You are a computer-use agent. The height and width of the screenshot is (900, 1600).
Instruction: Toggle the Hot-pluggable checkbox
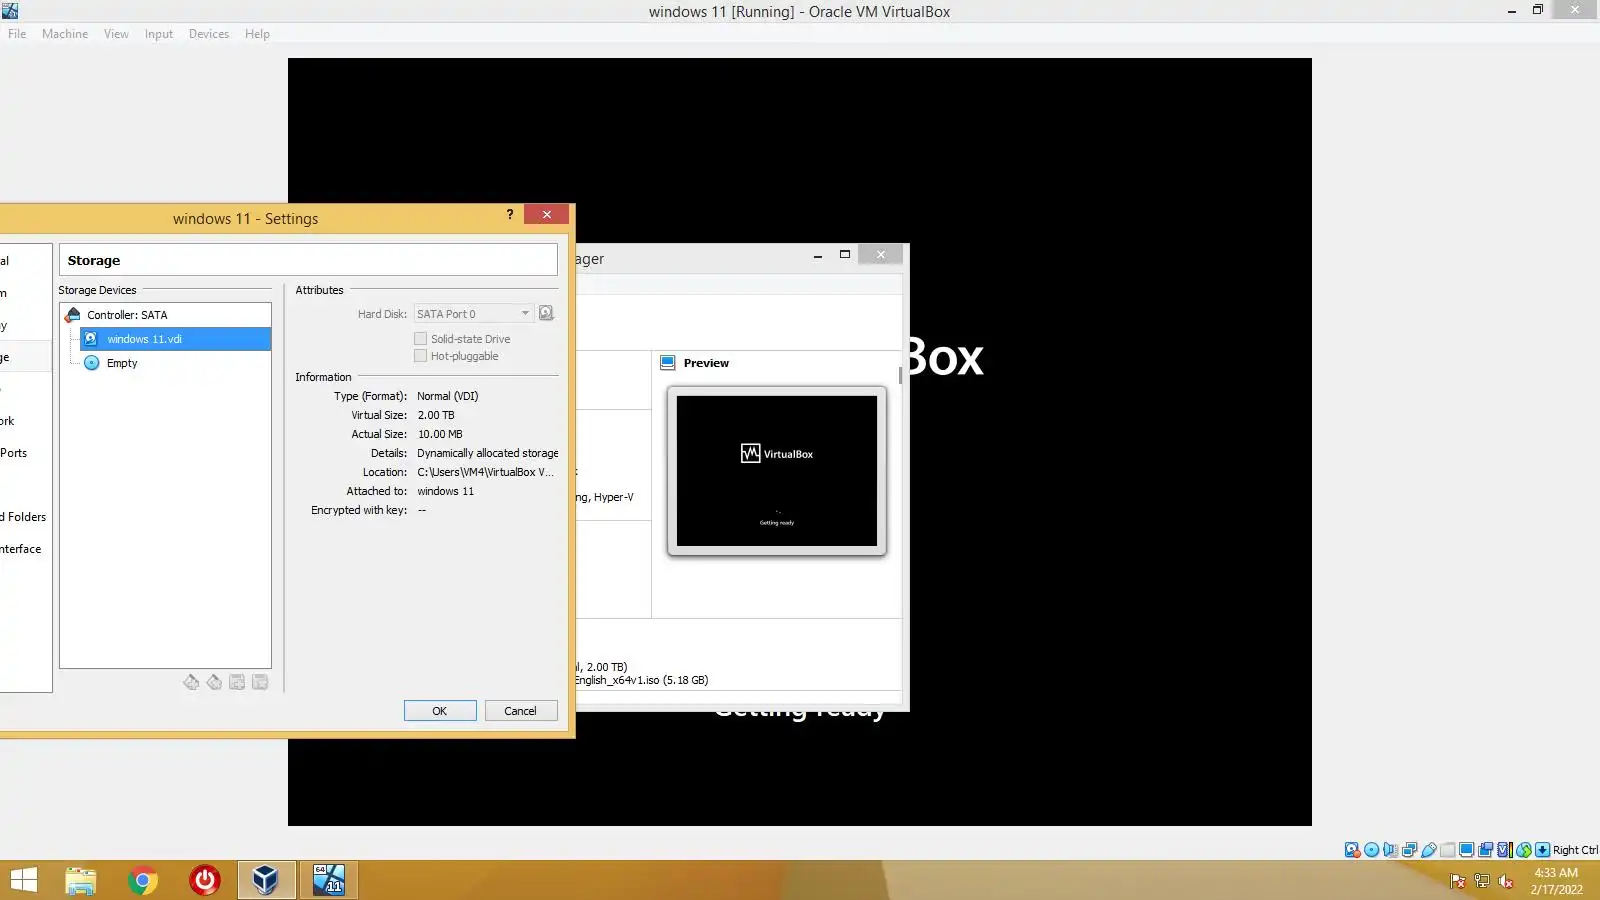coord(421,356)
